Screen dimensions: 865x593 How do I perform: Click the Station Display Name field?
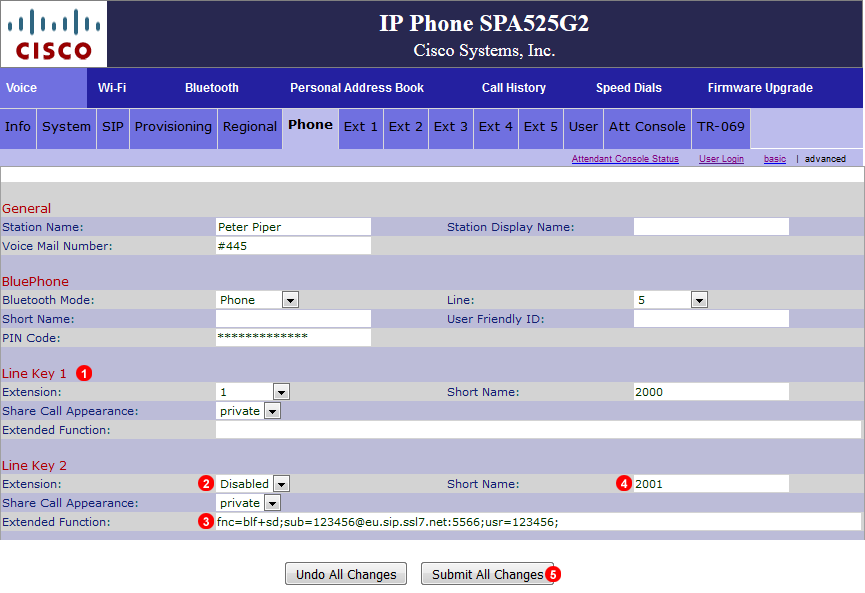click(x=711, y=227)
